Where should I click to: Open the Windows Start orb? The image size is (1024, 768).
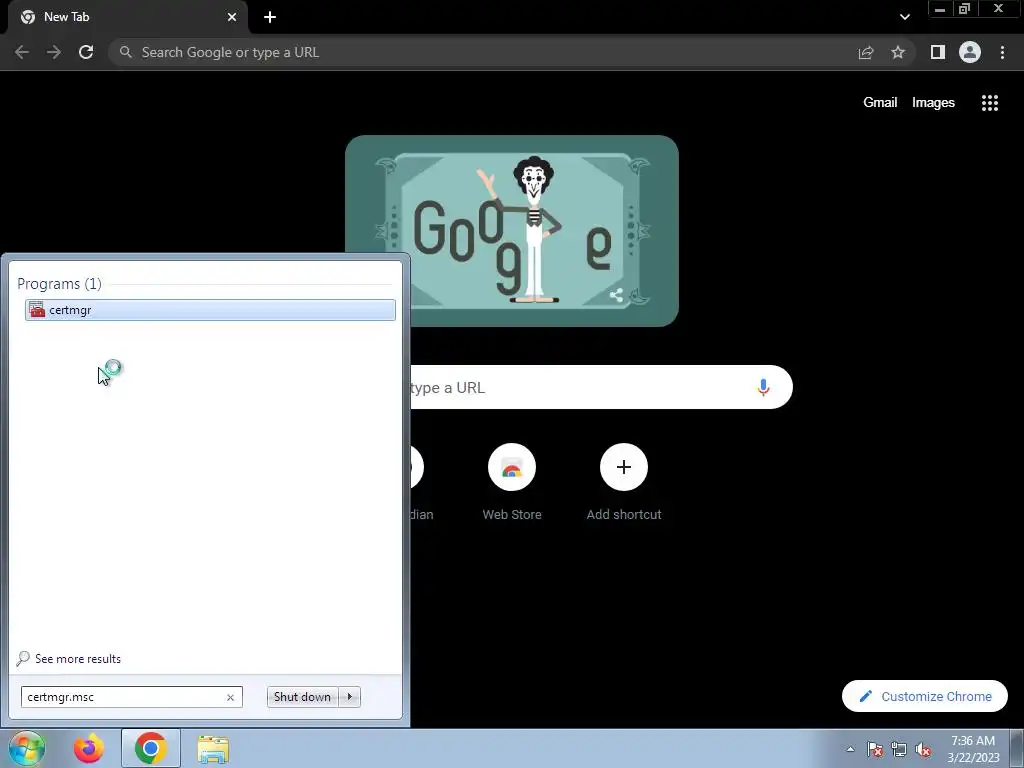pyautogui.click(x=27, y=748)
